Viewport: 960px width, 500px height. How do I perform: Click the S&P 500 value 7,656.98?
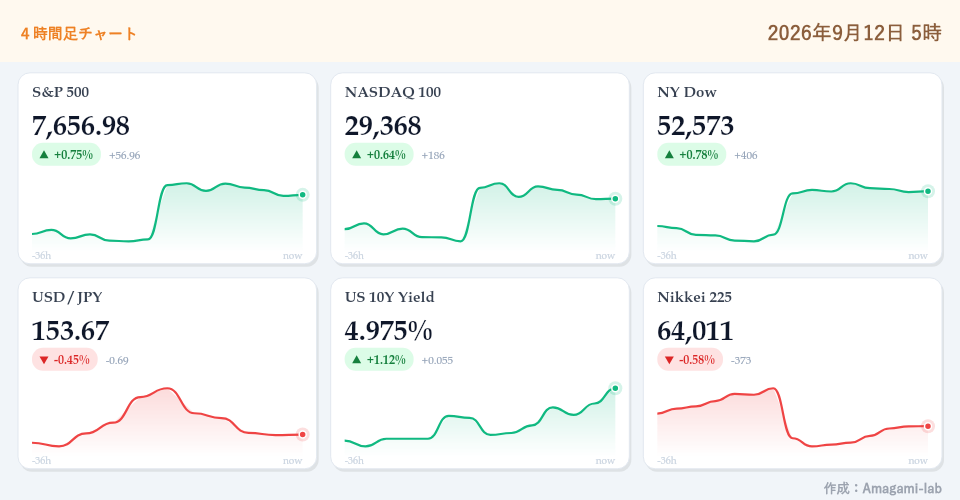click(81, 126)
